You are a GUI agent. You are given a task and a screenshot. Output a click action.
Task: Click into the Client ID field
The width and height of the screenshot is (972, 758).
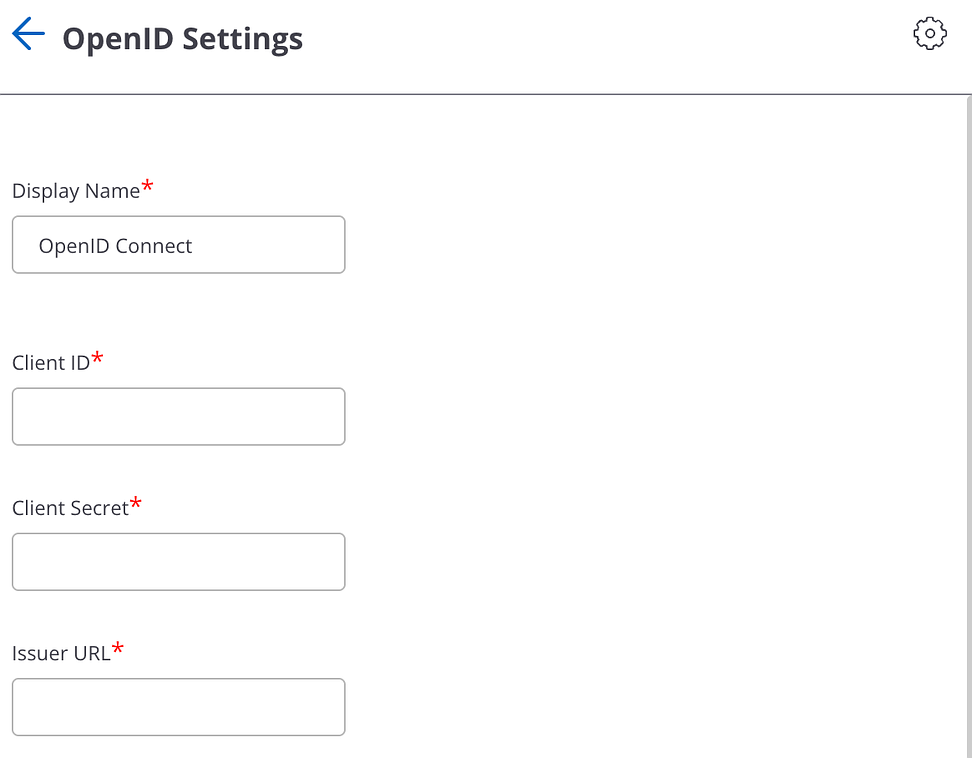[178, 417]
